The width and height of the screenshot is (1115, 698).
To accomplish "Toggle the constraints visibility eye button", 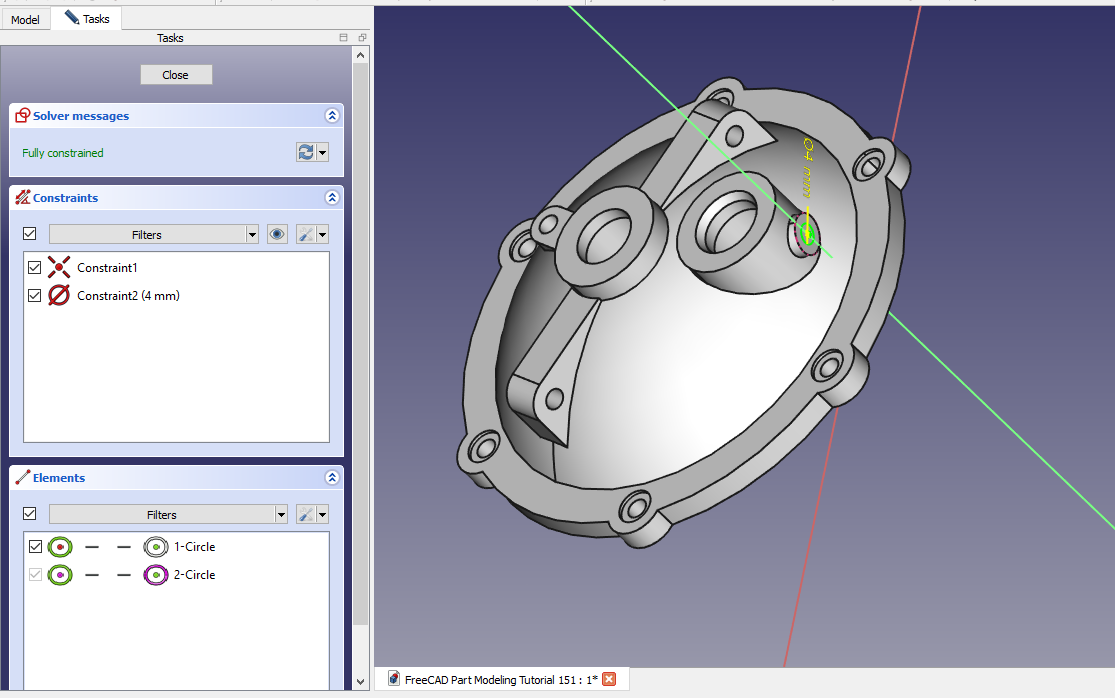I will coord(277,235).
